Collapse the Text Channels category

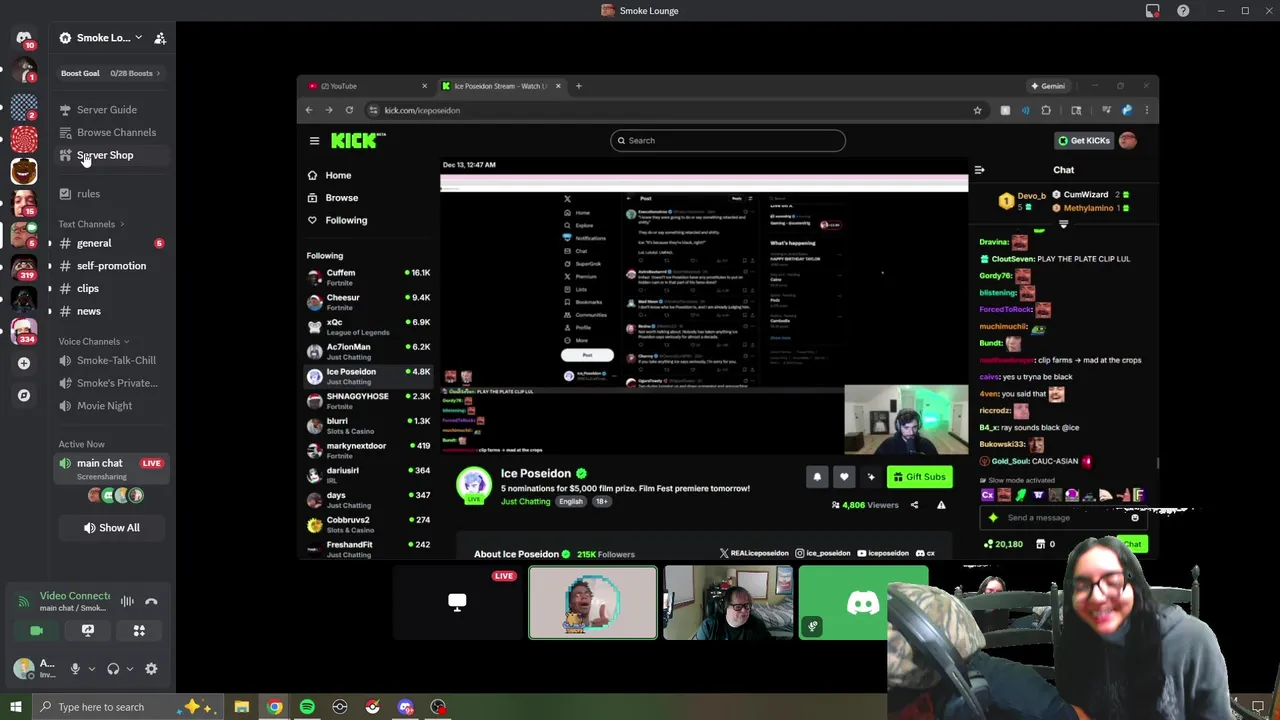91,224
